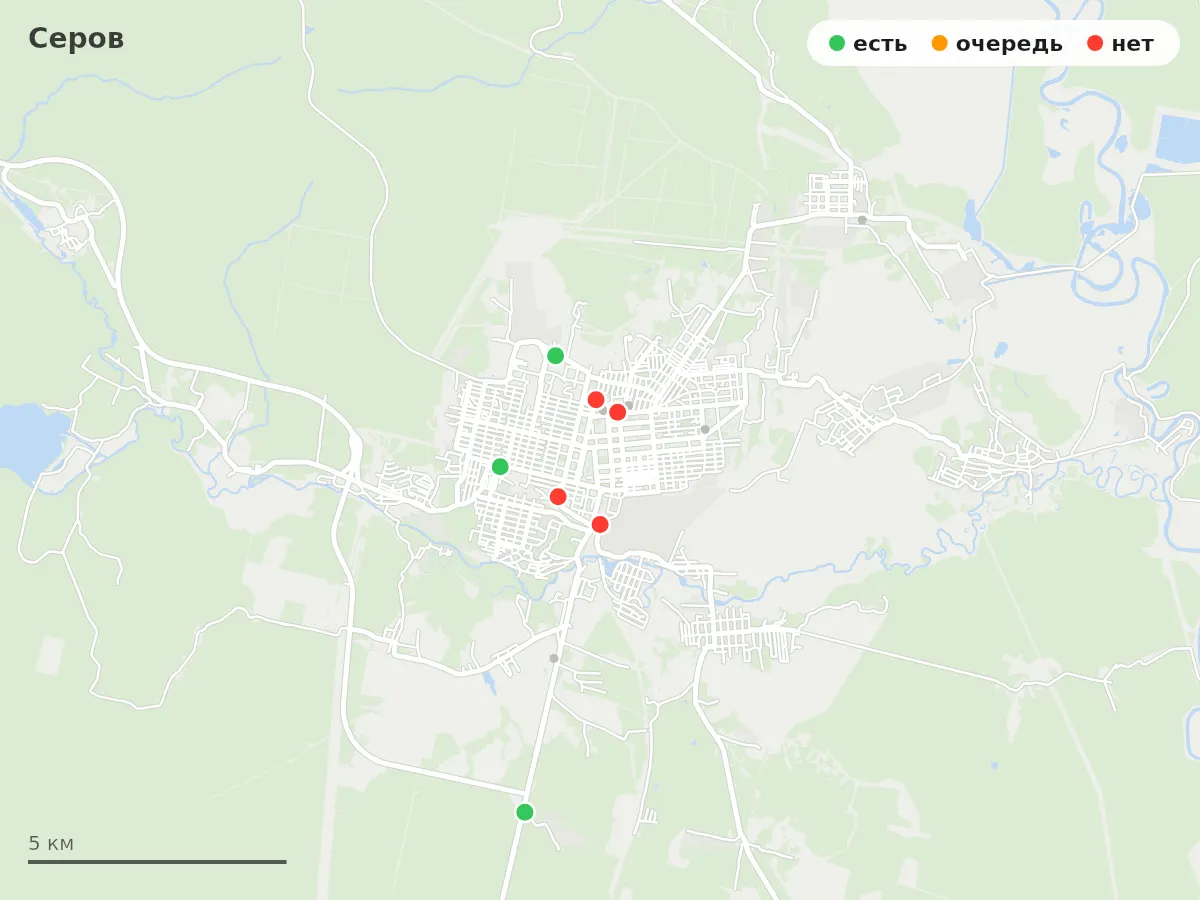The height and width of the screenshot is (900, 1200).
Task: Click the "5 км" scale bar
Action: pos(157,861)
